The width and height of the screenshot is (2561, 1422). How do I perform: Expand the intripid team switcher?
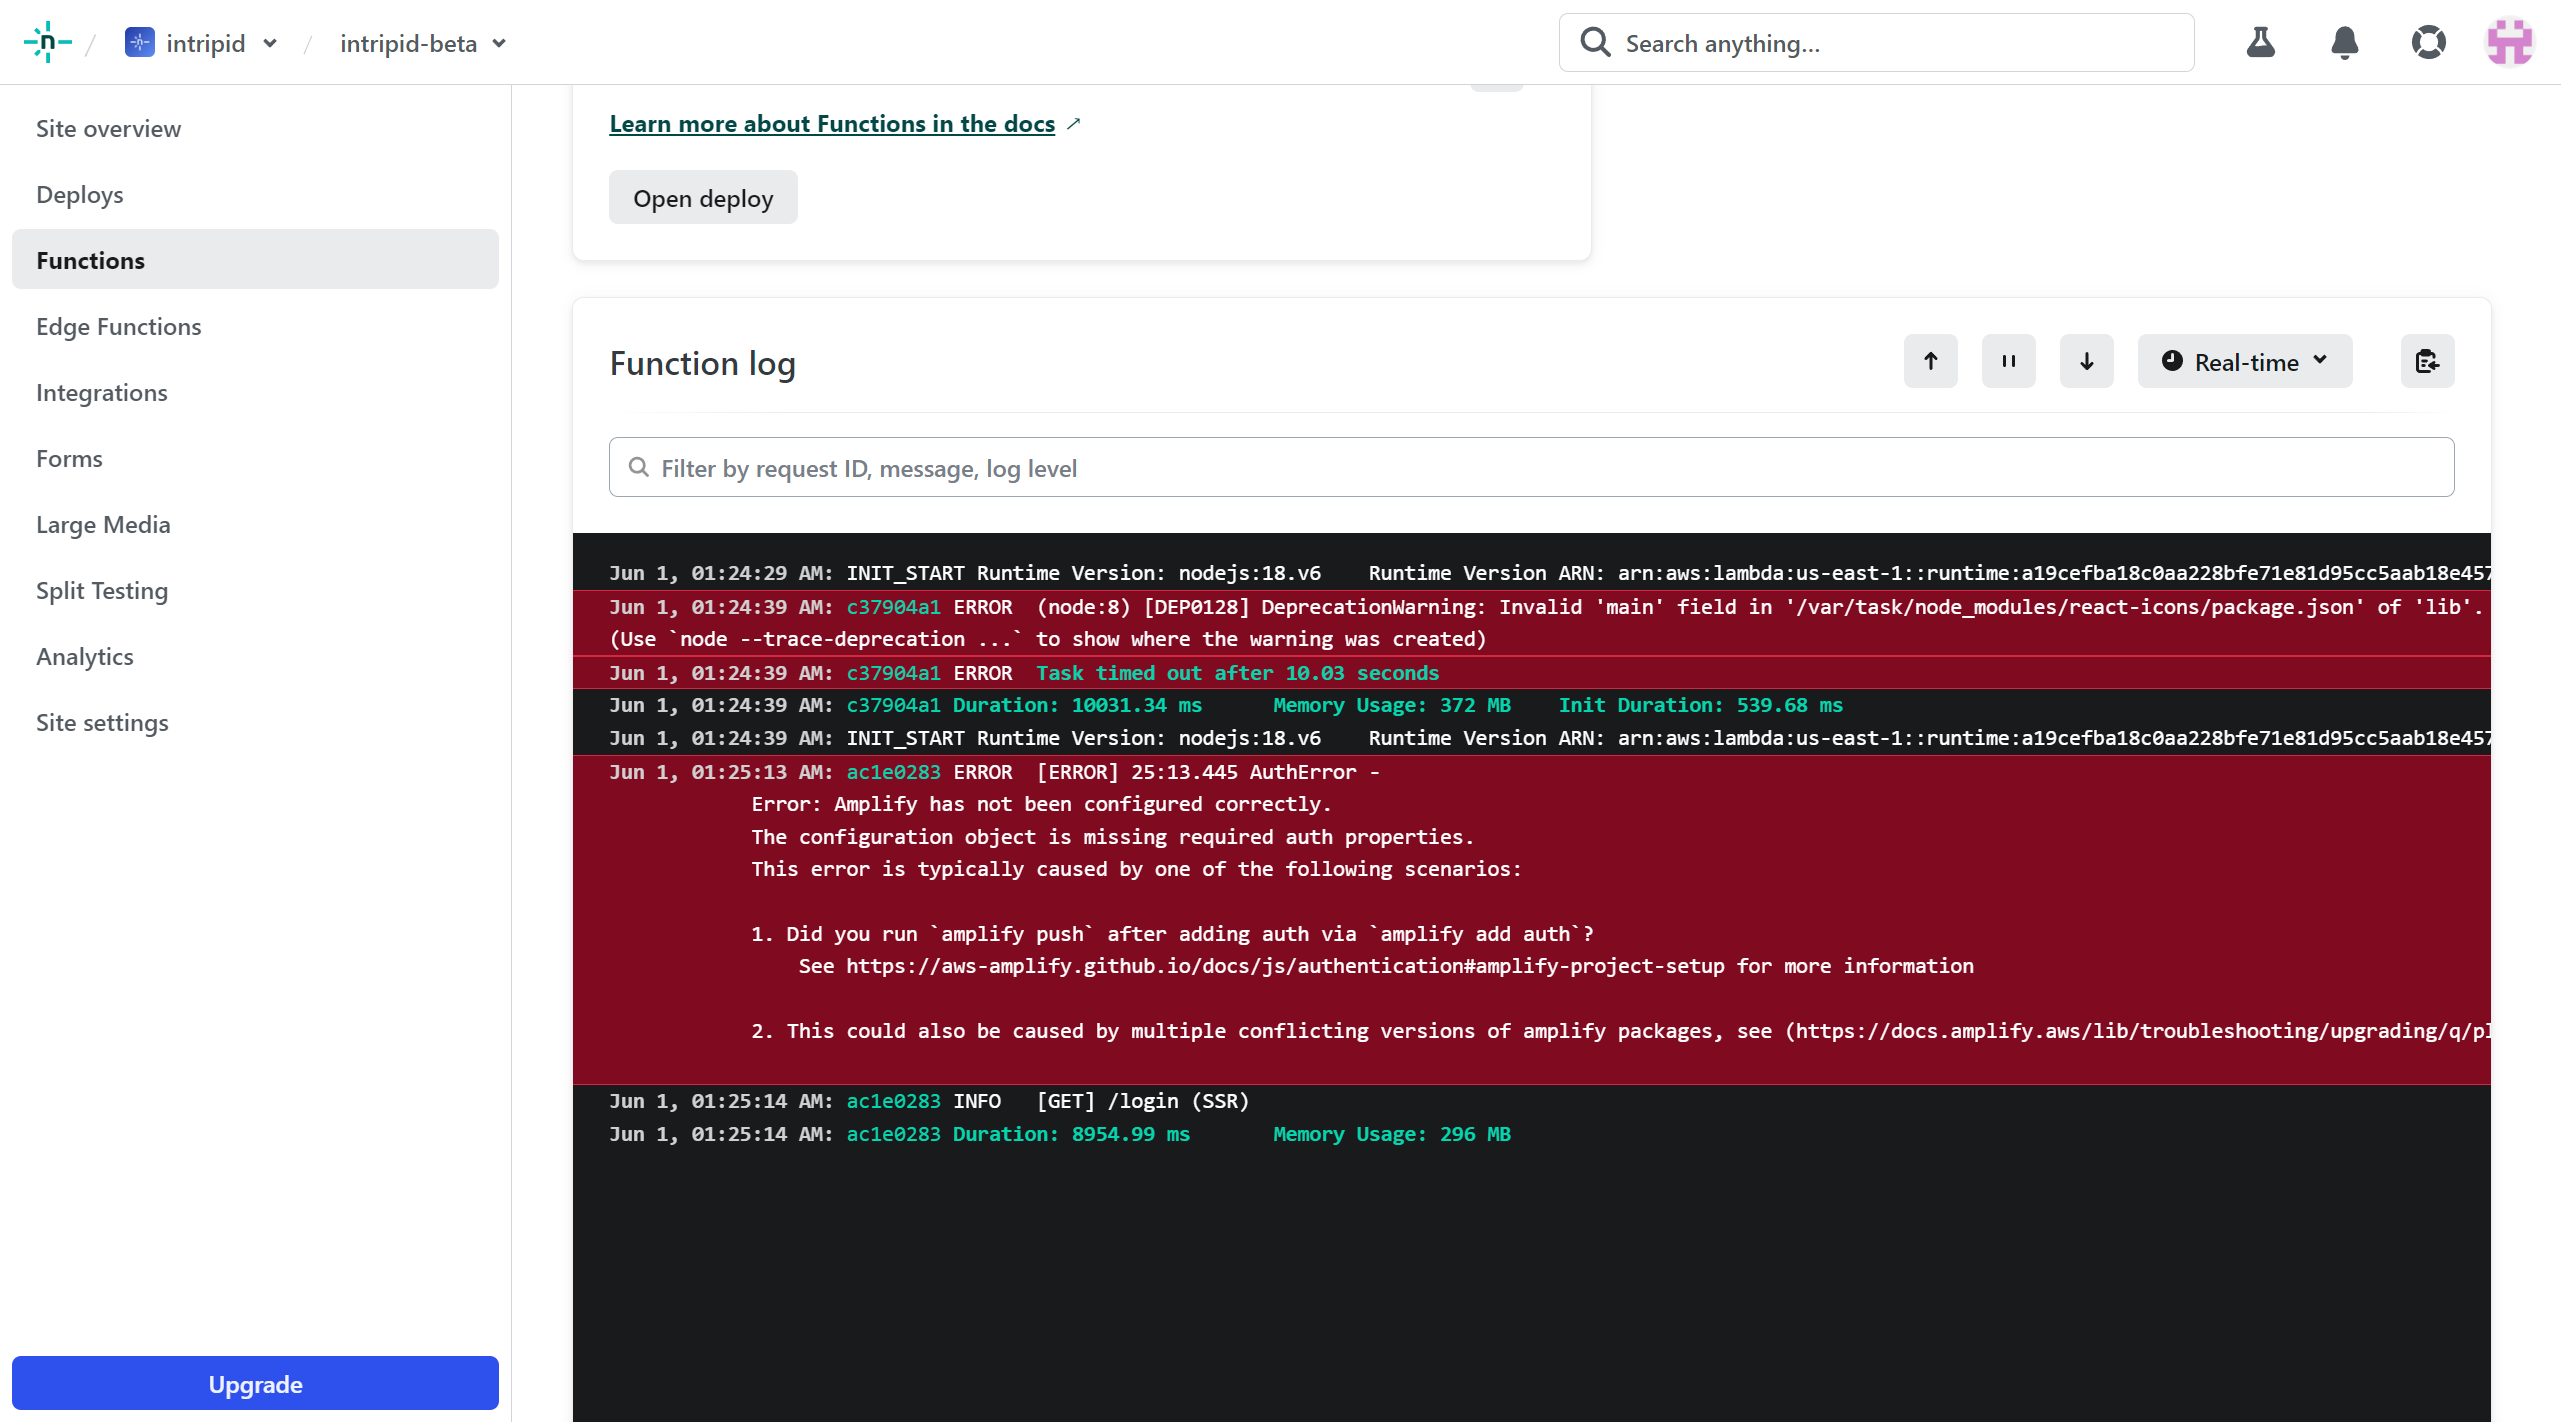pos(270,44)
